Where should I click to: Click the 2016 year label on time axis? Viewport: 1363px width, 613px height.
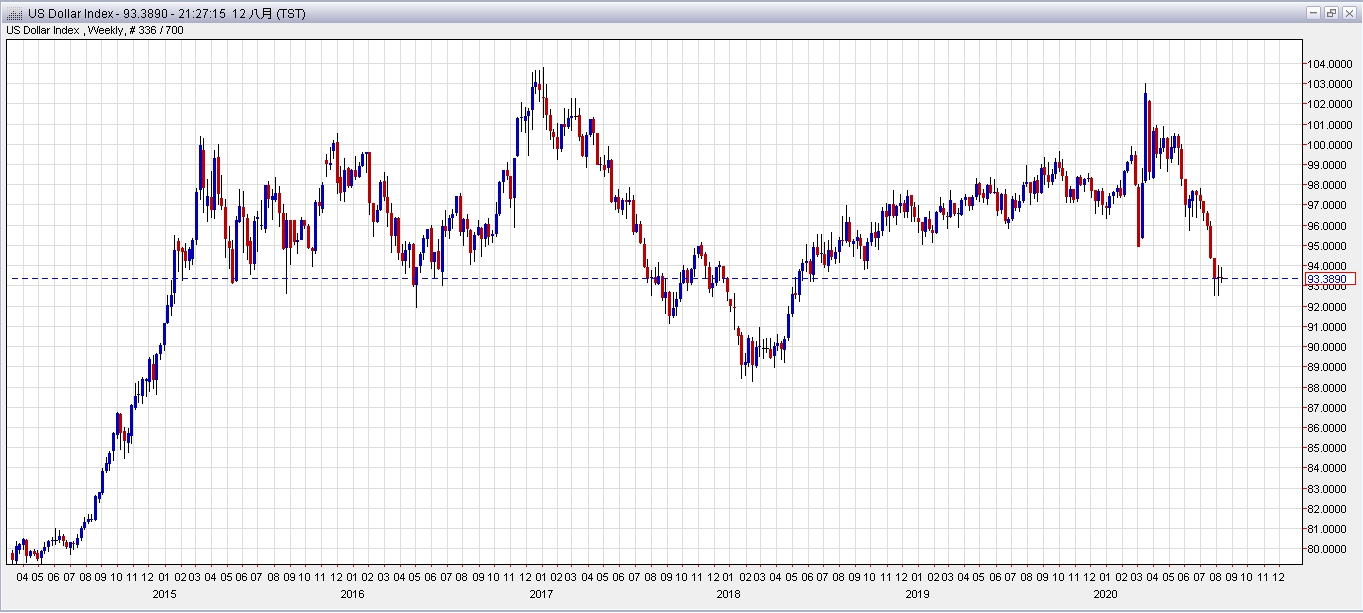(352, 594)
